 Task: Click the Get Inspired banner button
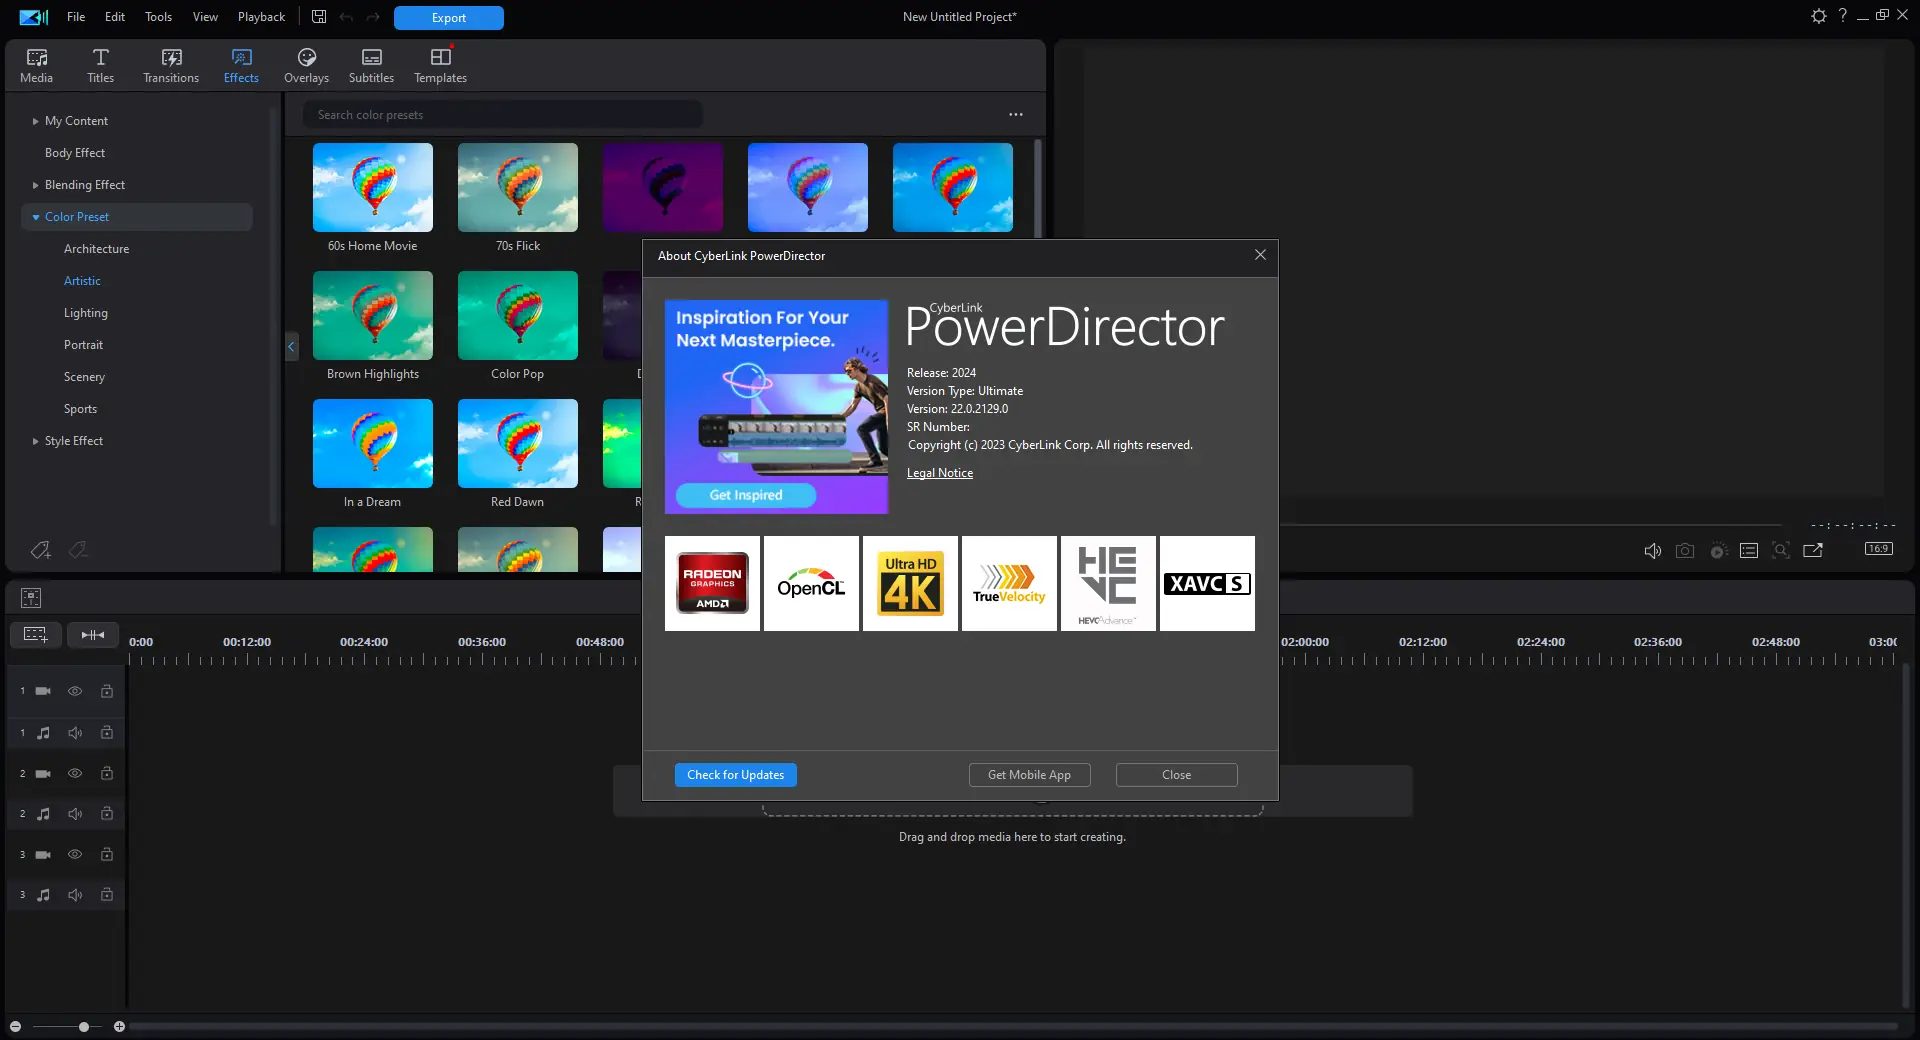click(x=746, y=495)
